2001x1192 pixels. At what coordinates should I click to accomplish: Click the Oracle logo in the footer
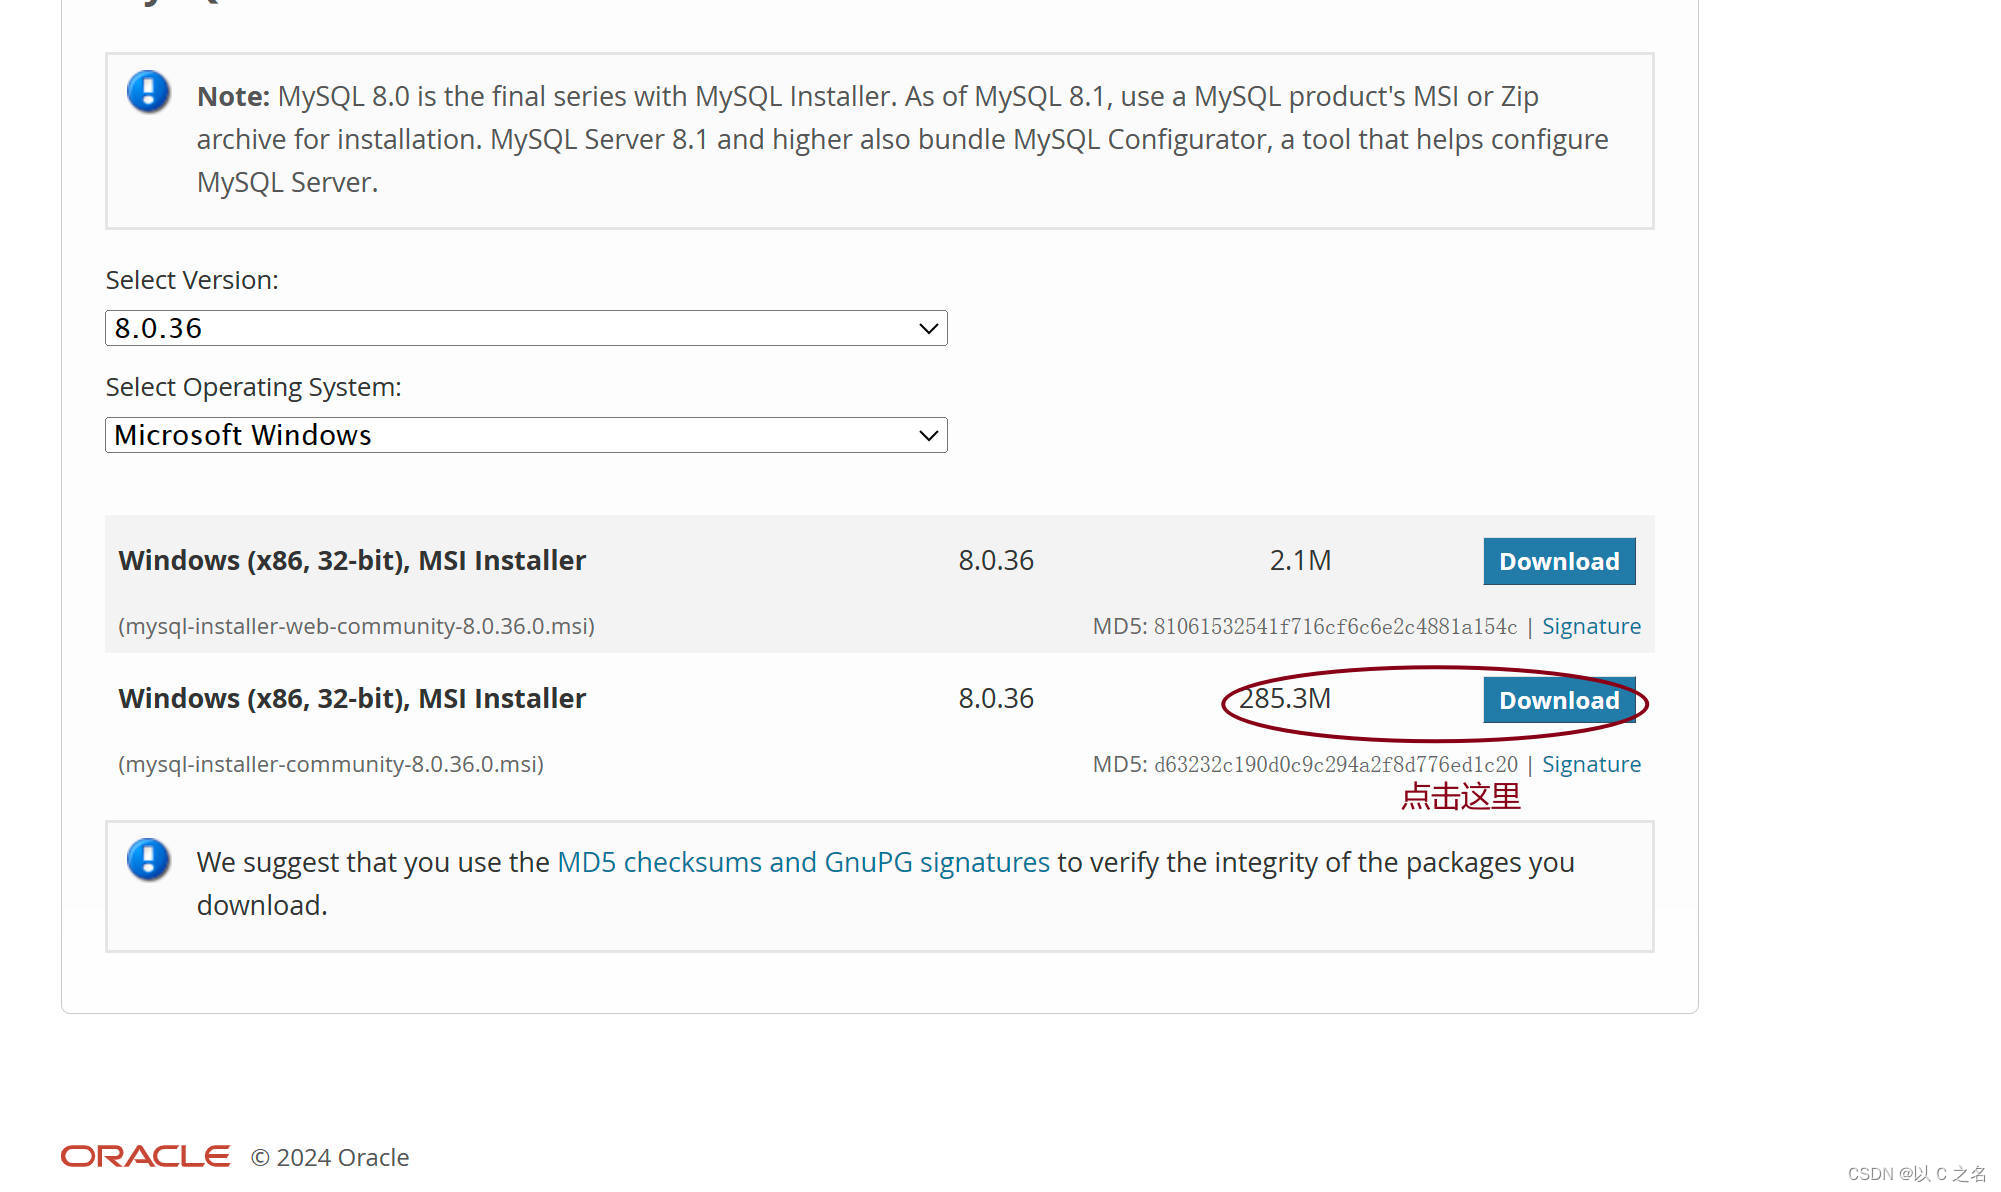[145, 1156]
